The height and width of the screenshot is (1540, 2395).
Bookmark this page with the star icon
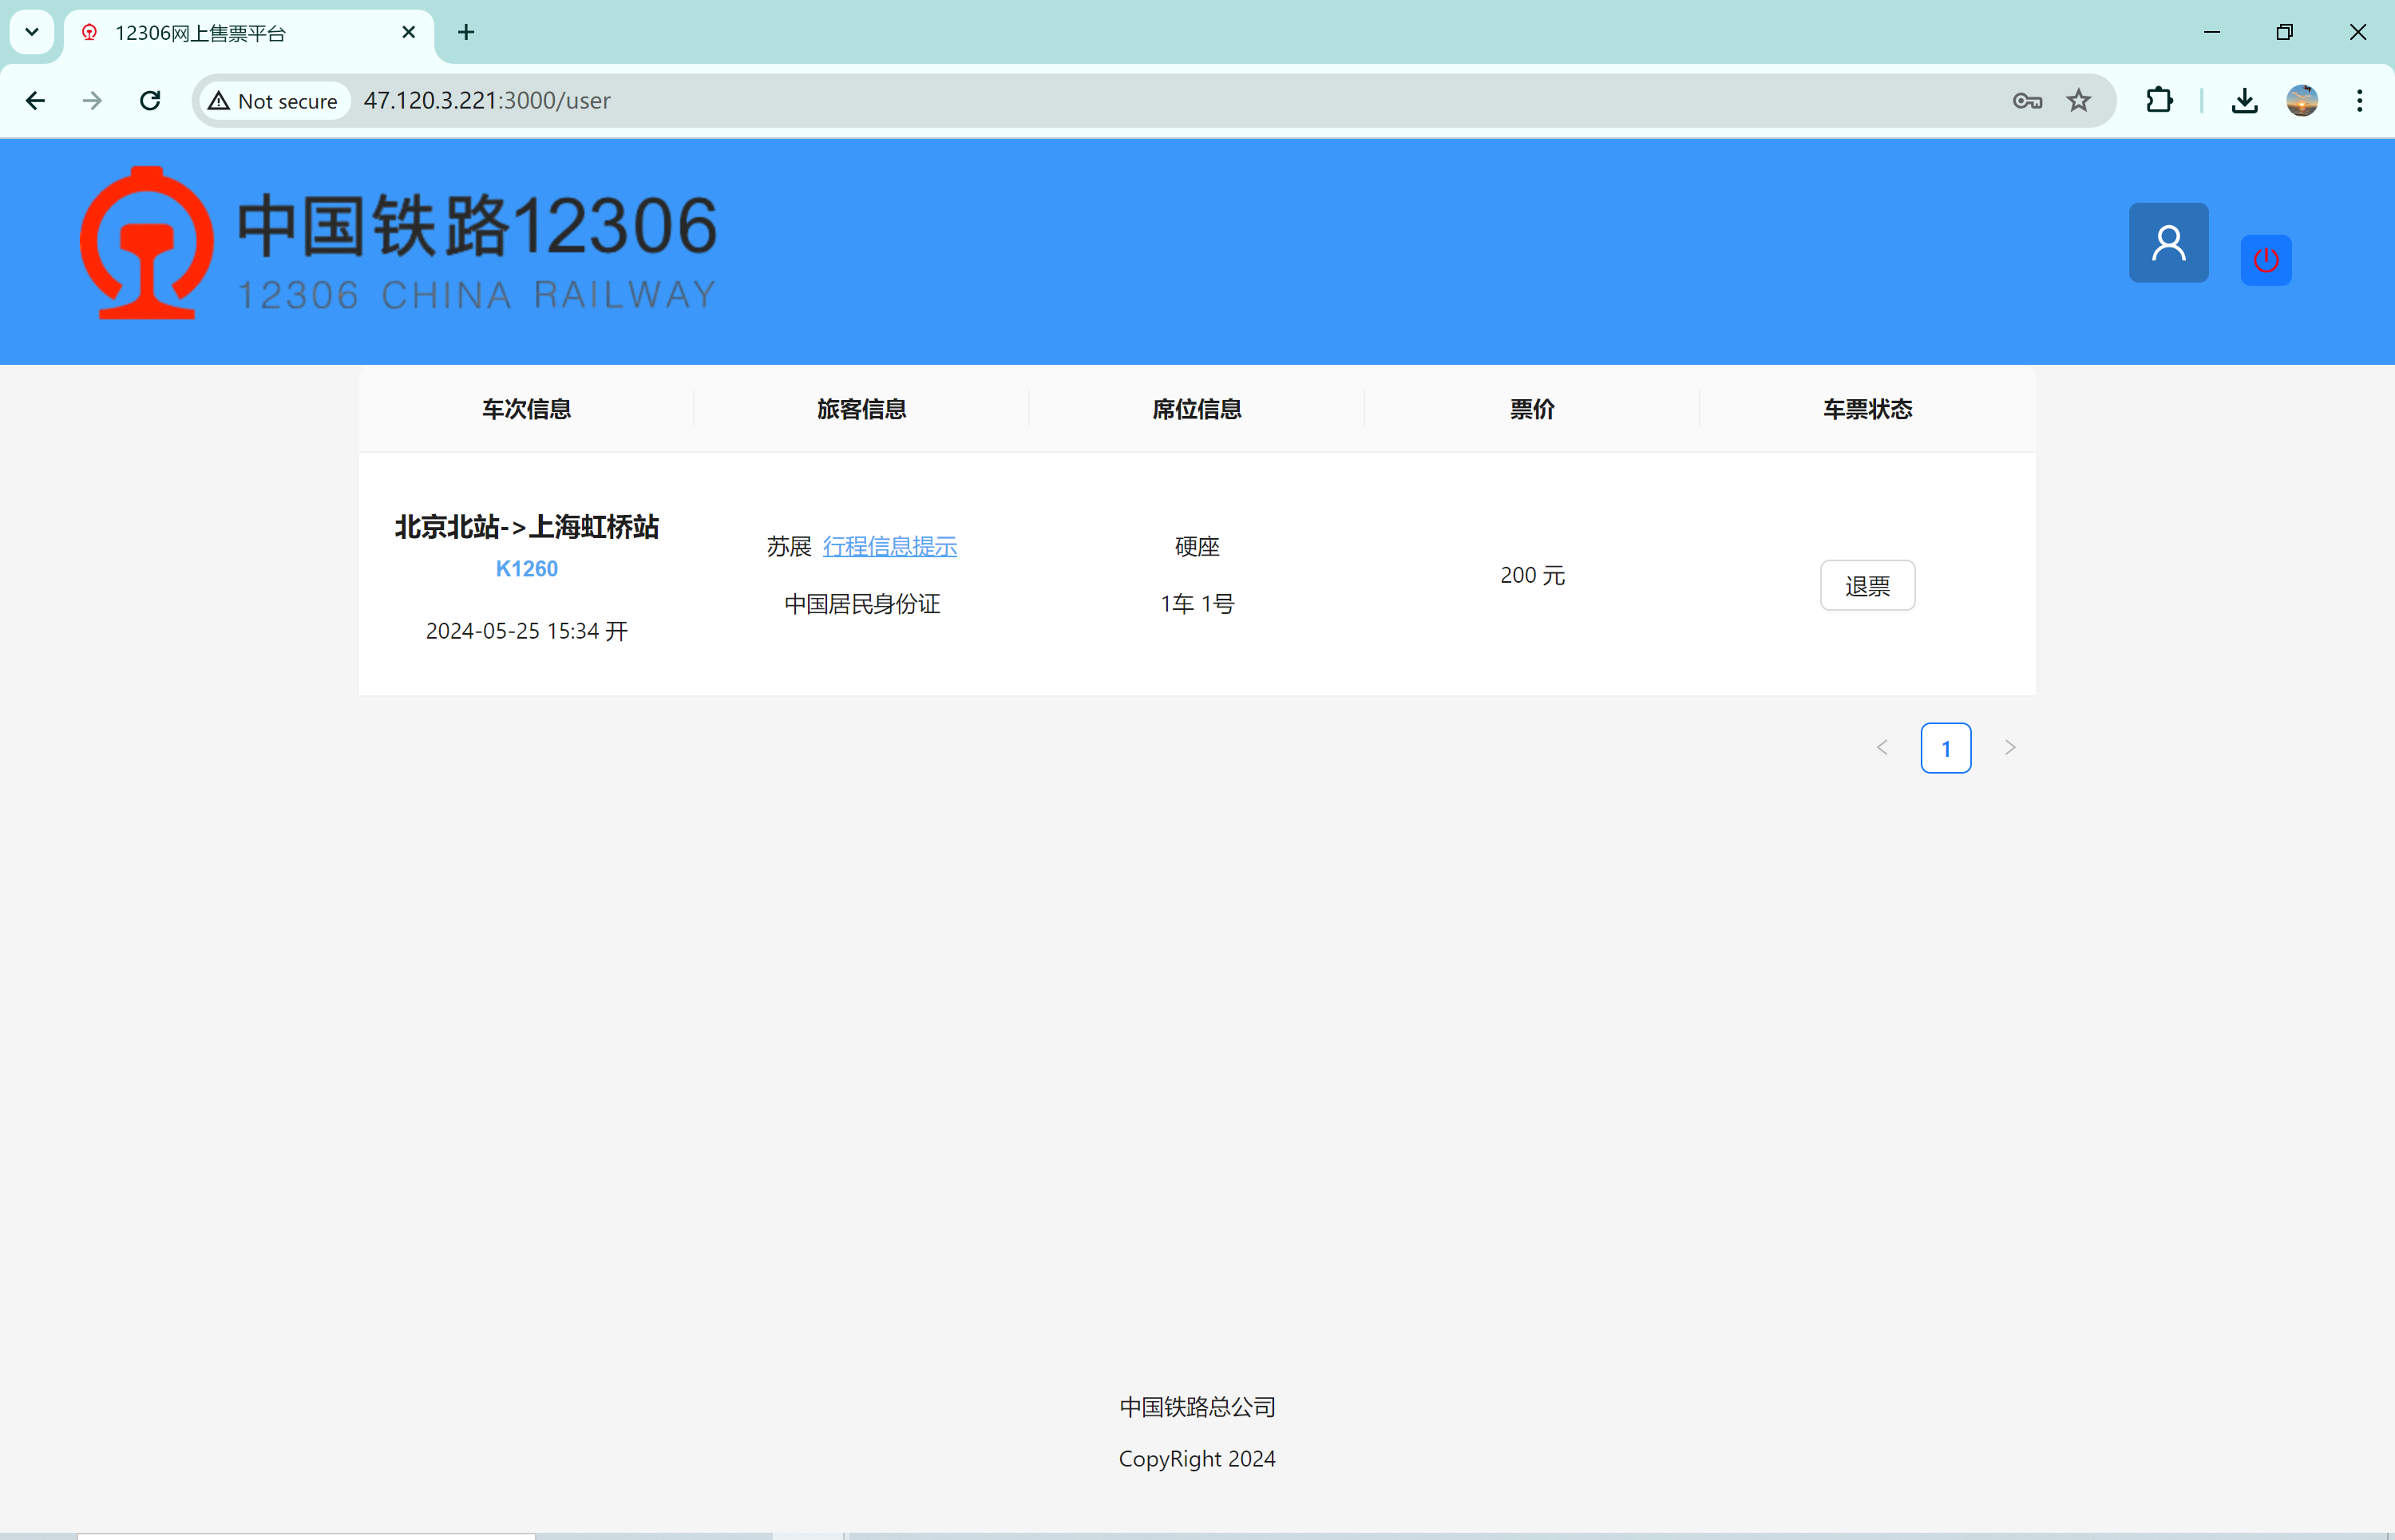tap(2079, 101)
